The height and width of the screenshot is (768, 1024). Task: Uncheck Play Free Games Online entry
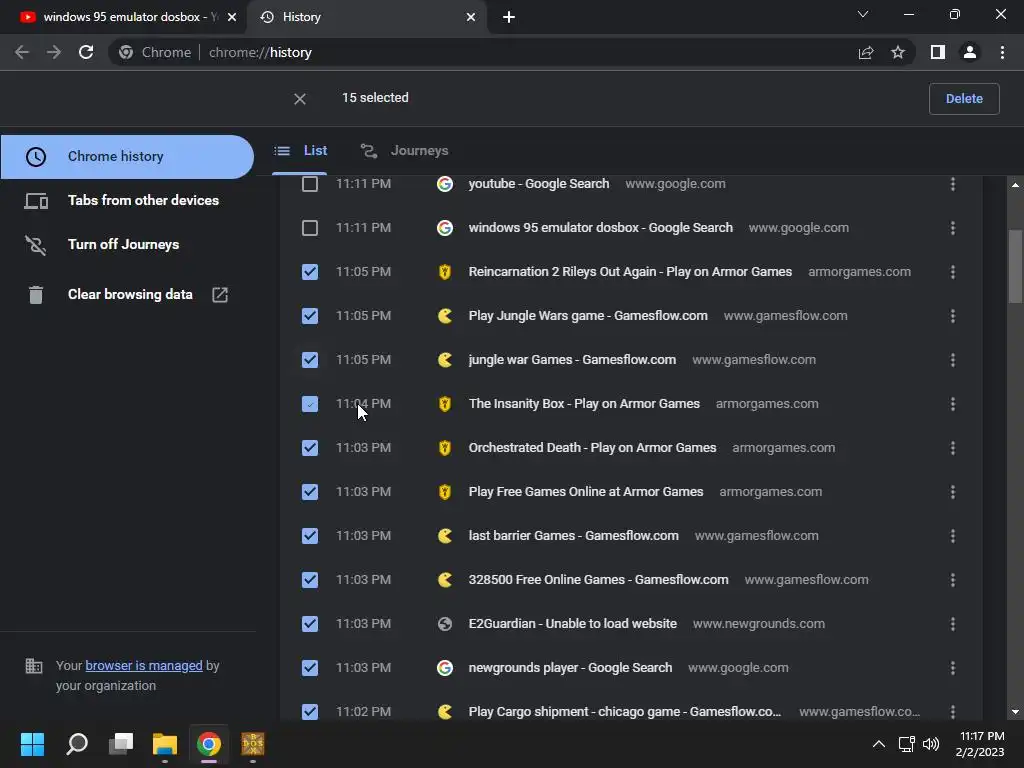310,492
